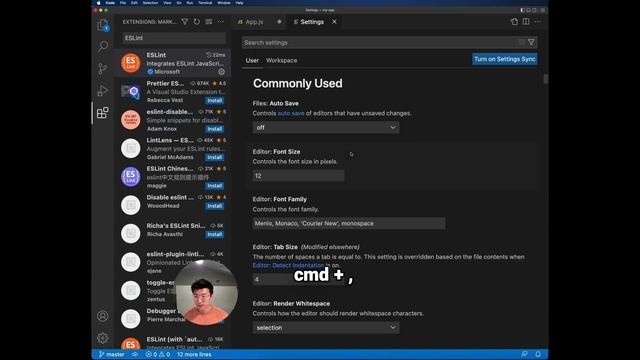Open the ESLint extension manage gear

pyautogui.click(x=222, y=72)
